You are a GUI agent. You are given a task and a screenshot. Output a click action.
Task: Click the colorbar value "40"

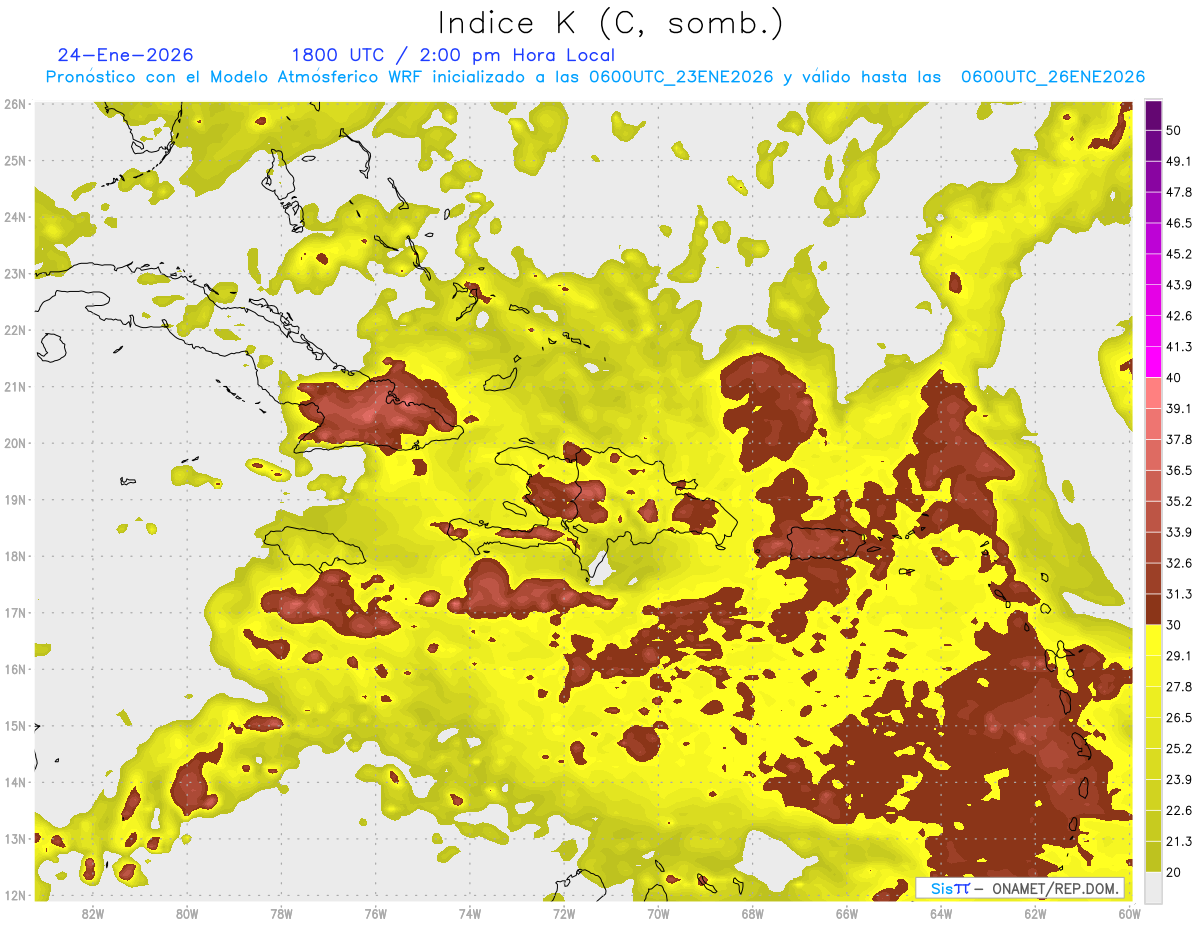(x=1174, y=377)
